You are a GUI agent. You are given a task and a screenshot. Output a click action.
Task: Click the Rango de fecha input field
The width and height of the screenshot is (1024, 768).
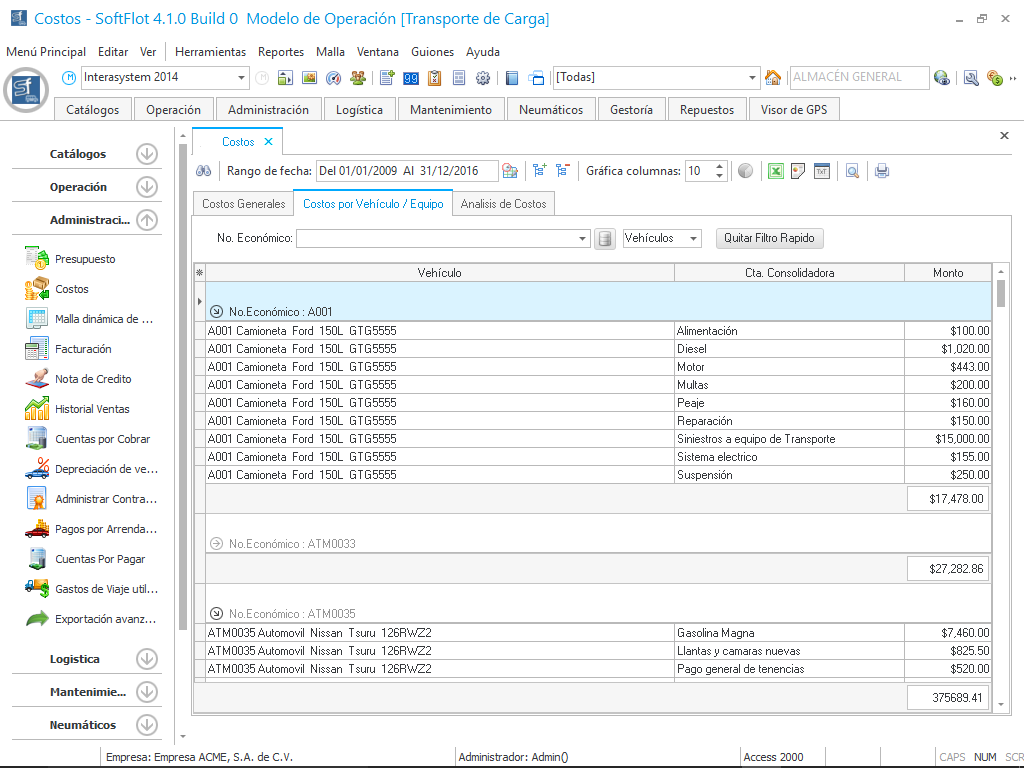click(x=406, y=171)
